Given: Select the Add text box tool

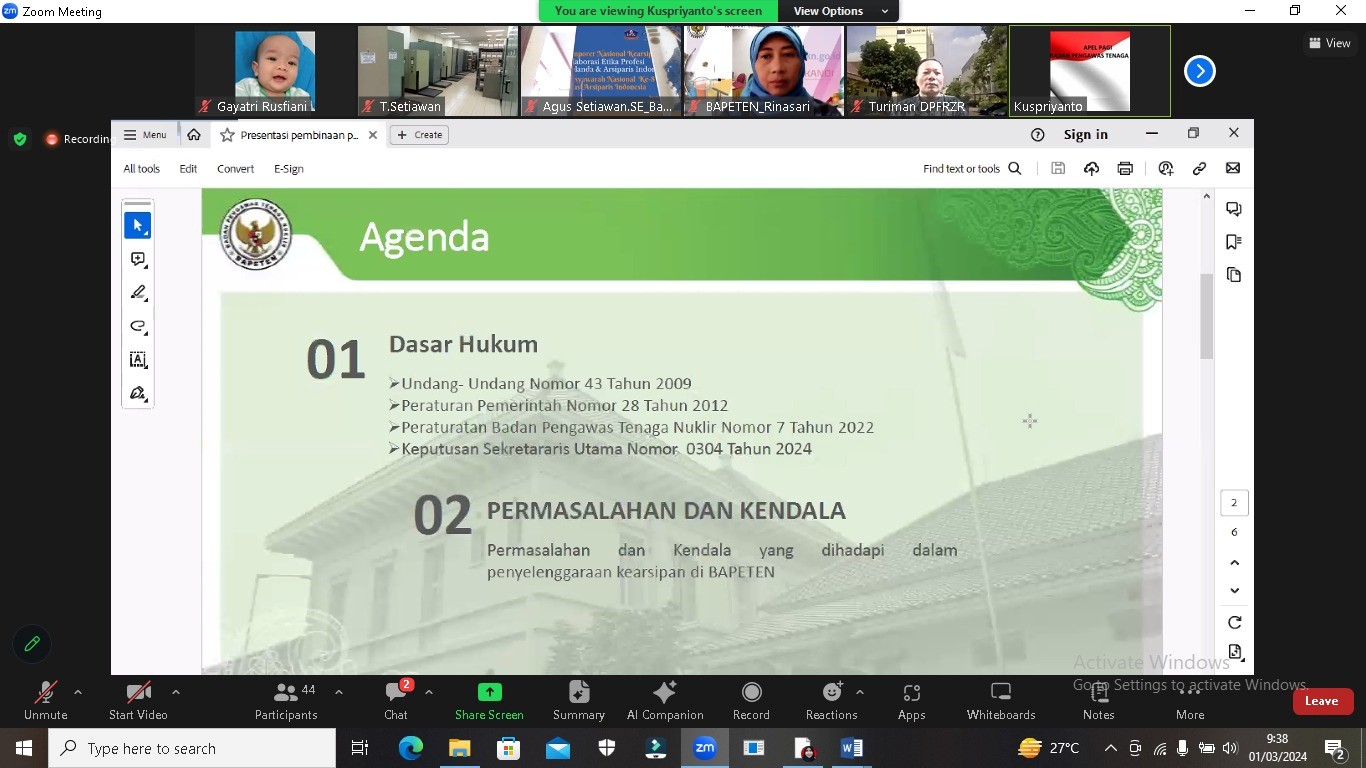Looking at the screenshot, I should (138, 360).
